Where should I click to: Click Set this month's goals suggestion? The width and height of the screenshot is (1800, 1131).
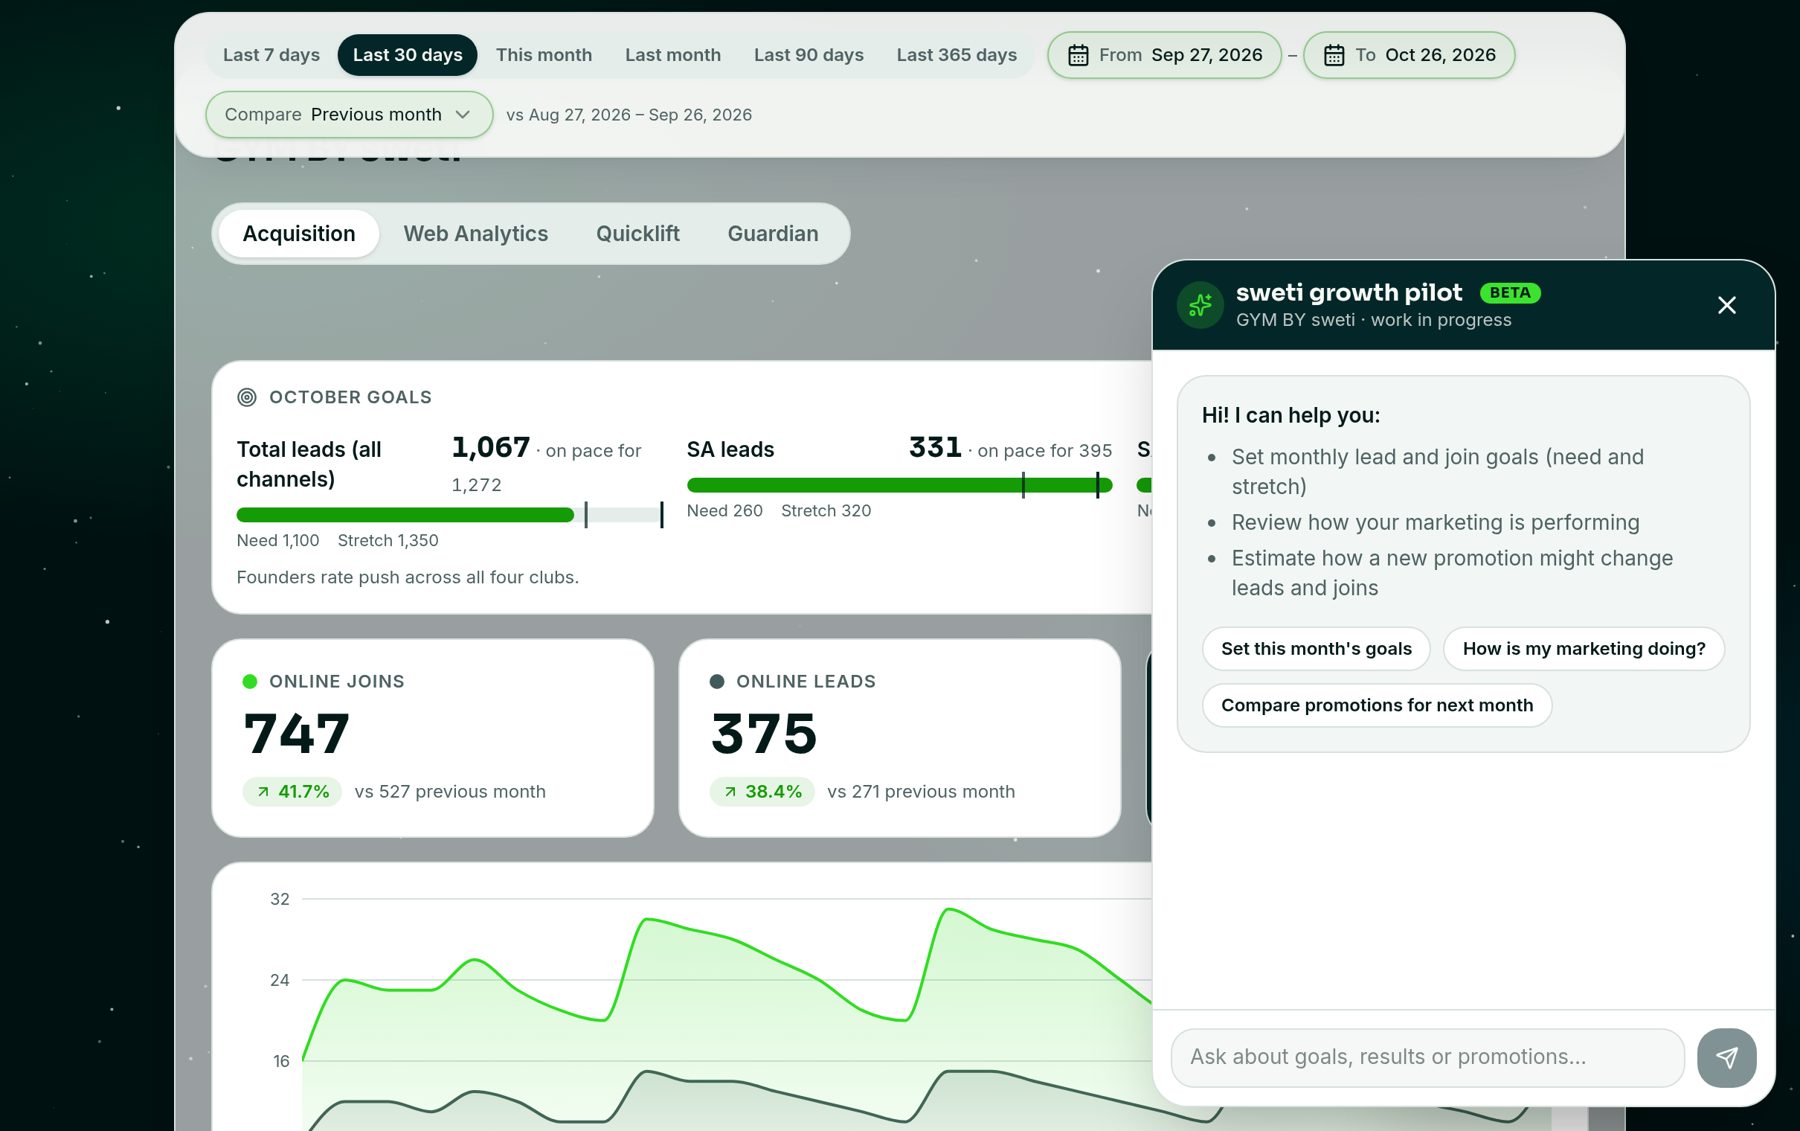(x=1316, y=649)
